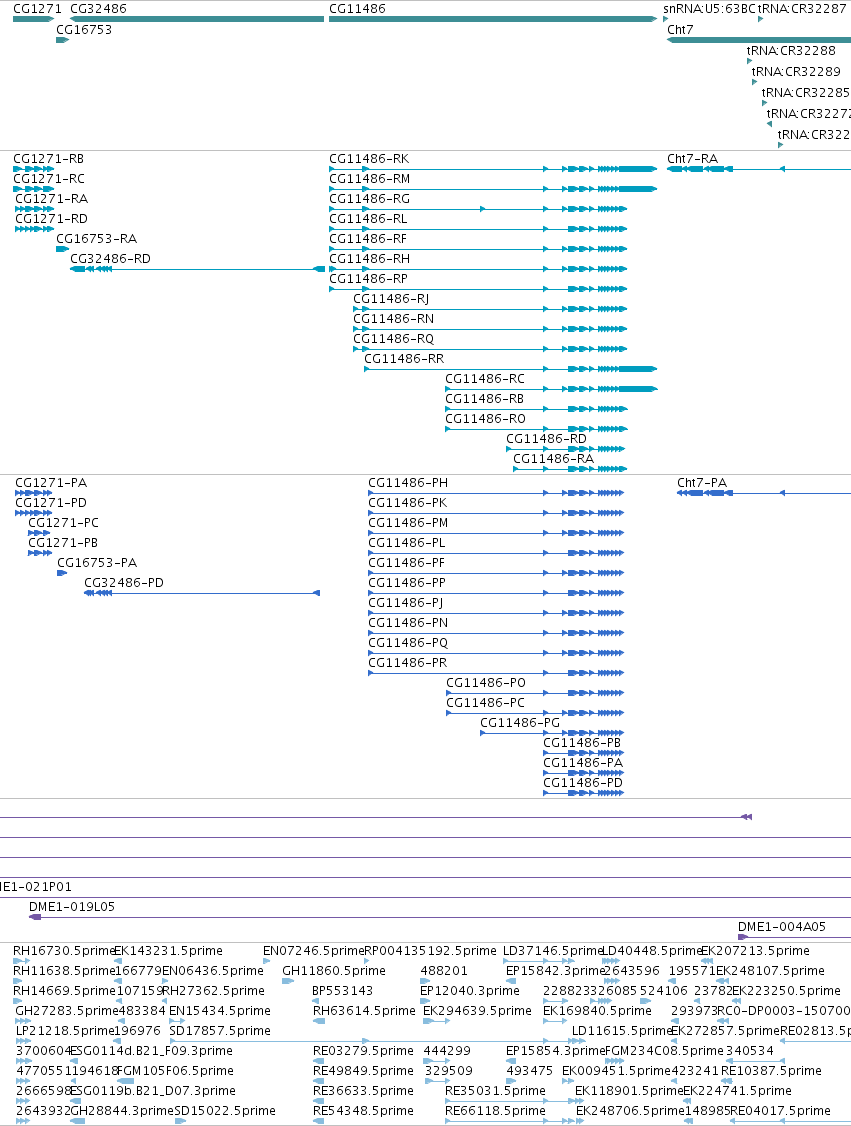This screenshot has width=851, height=1126.
Task: Click the CG1271-RB transcript label
Action: click(x=48, y=159)
